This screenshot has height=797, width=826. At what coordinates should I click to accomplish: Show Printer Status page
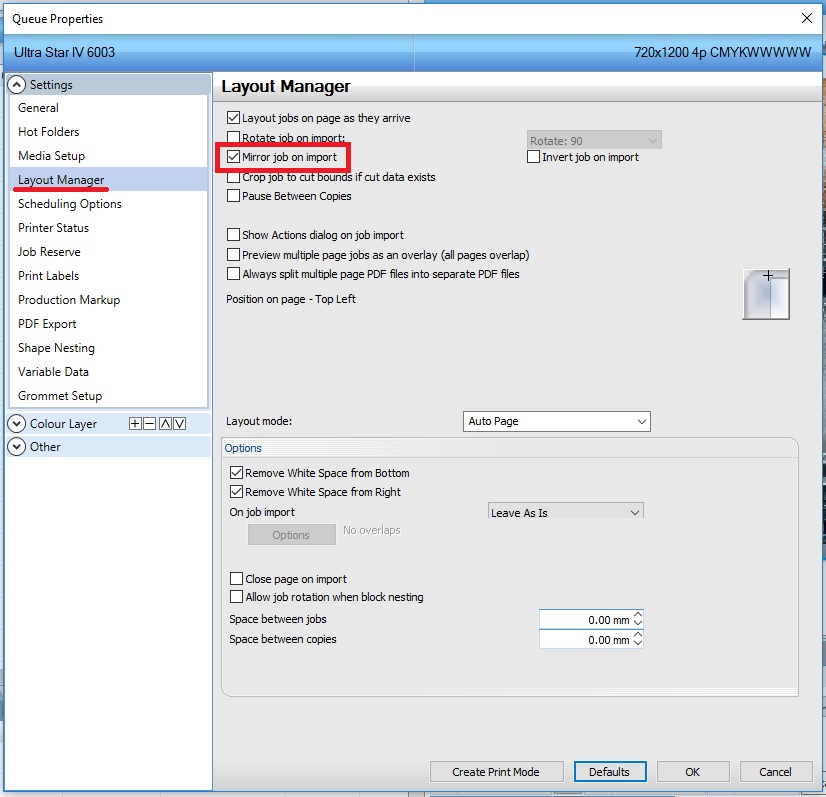point(109,228)
